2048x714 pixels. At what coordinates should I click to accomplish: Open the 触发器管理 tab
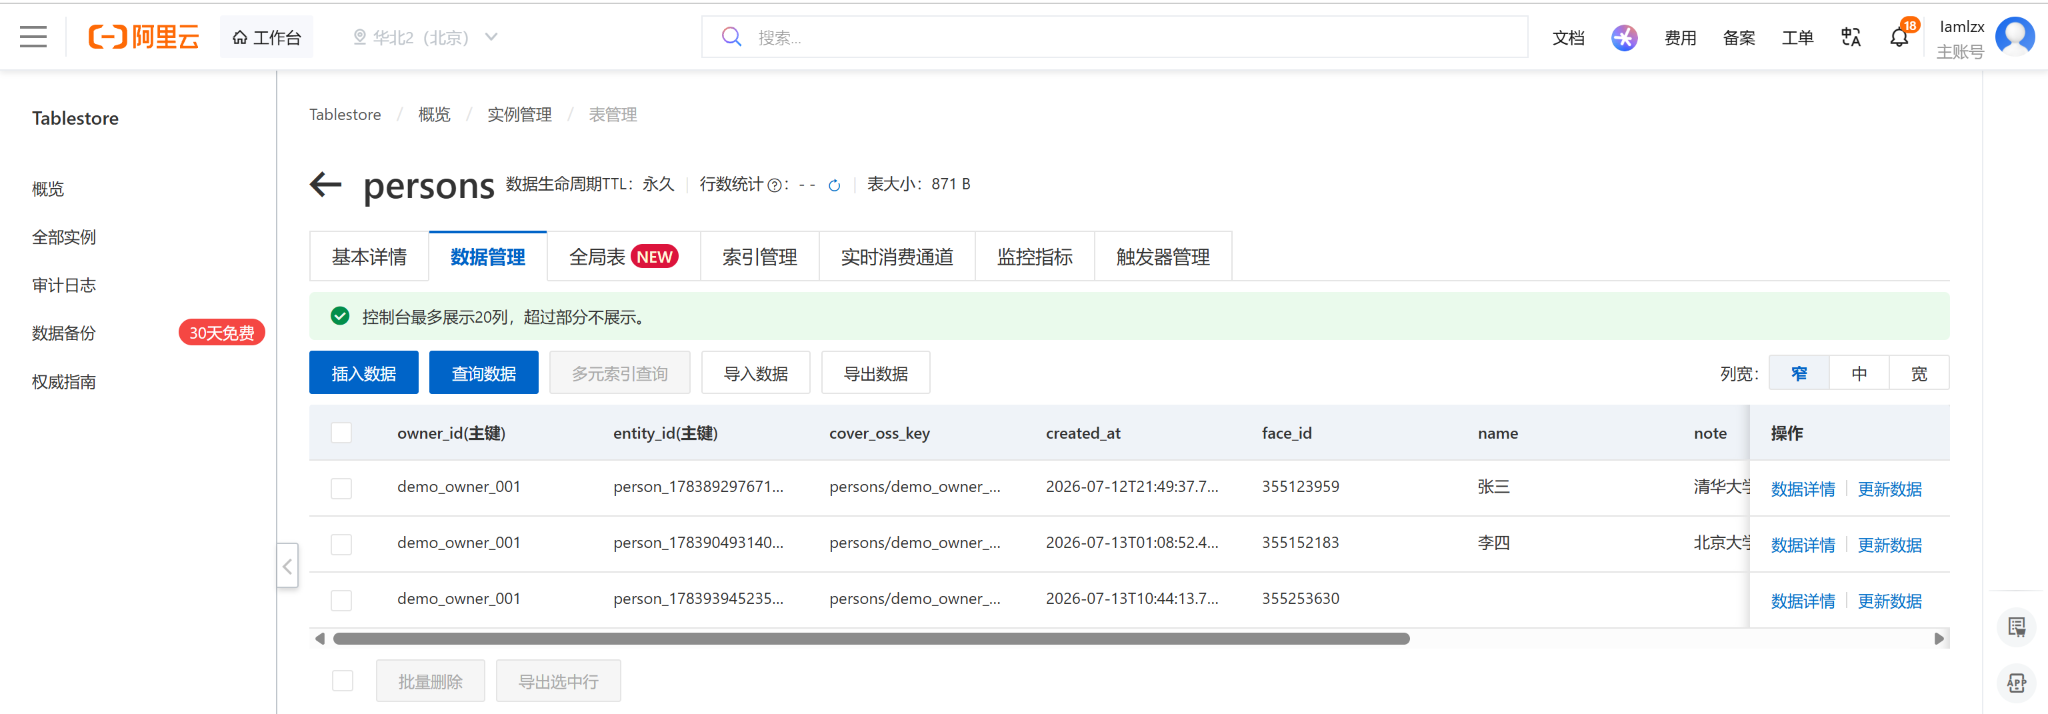tap(1163, 257)
